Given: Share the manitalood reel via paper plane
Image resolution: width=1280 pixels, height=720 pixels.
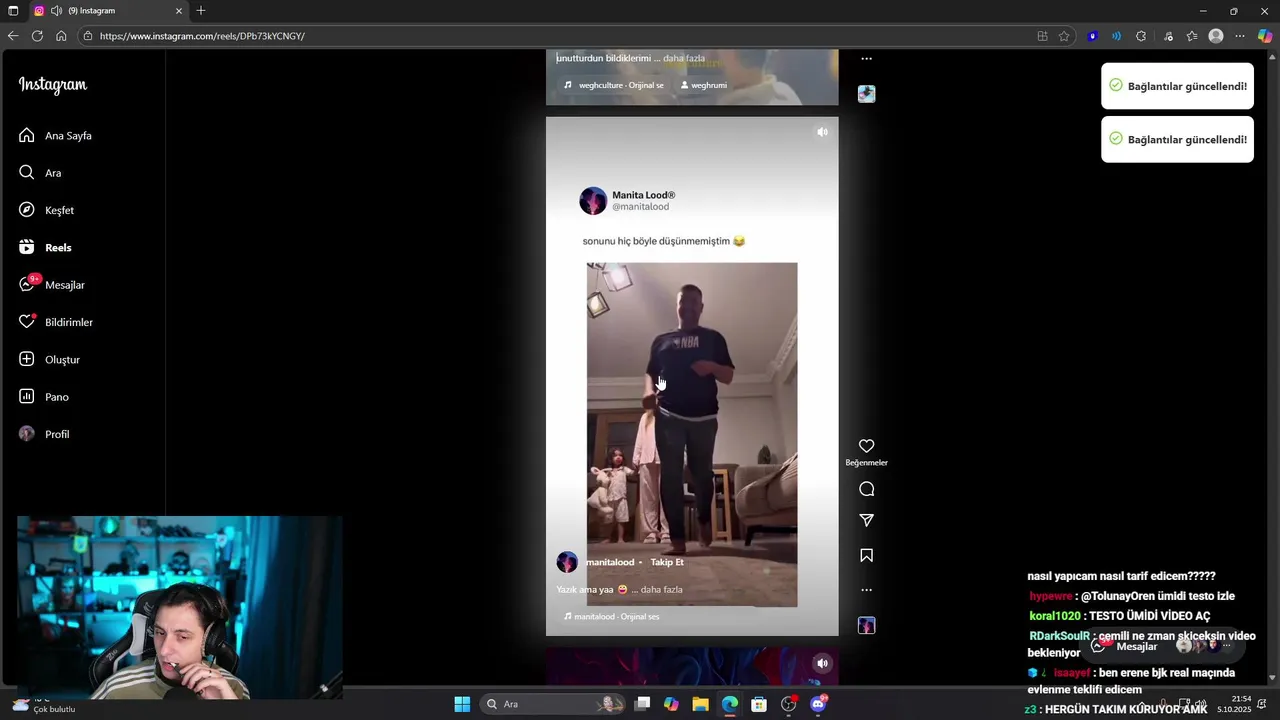Looking at the screenshot, I should coord(867,520).
